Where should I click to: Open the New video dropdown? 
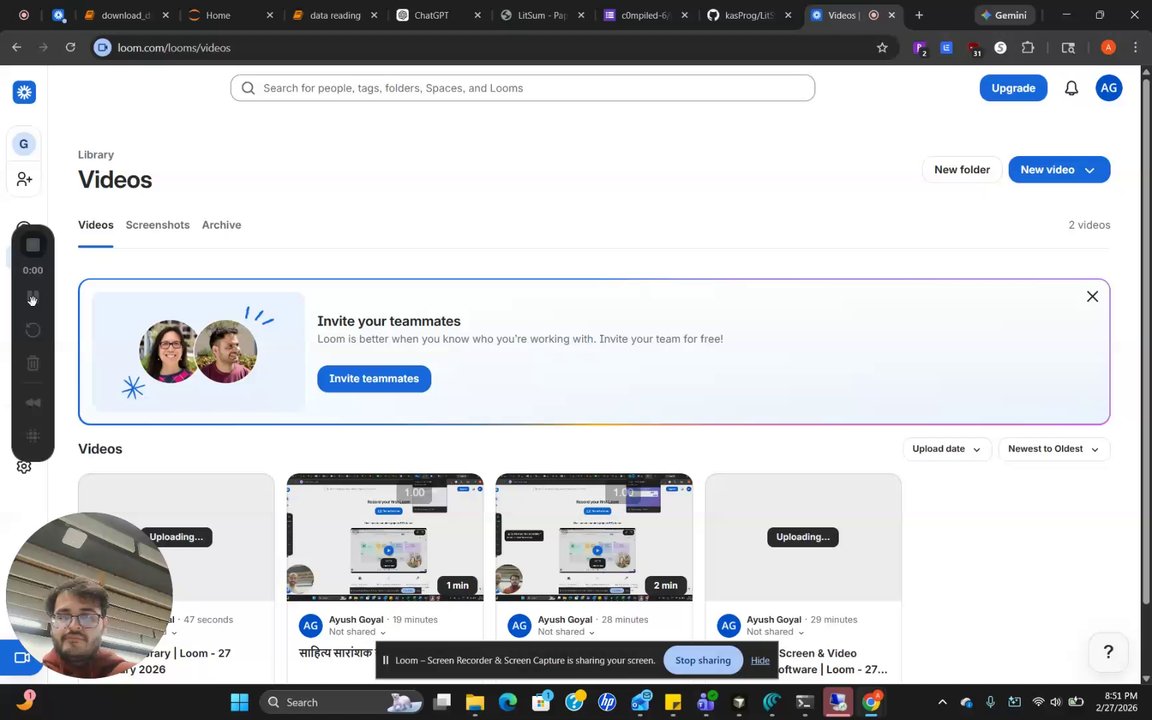click(x=1059, y=170)
